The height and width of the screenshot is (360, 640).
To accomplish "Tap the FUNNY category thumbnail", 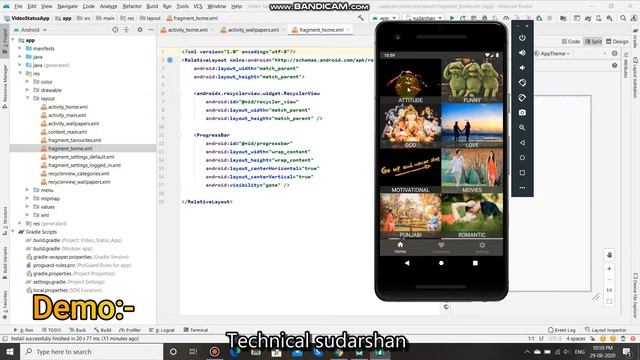I will click(472, 80).
